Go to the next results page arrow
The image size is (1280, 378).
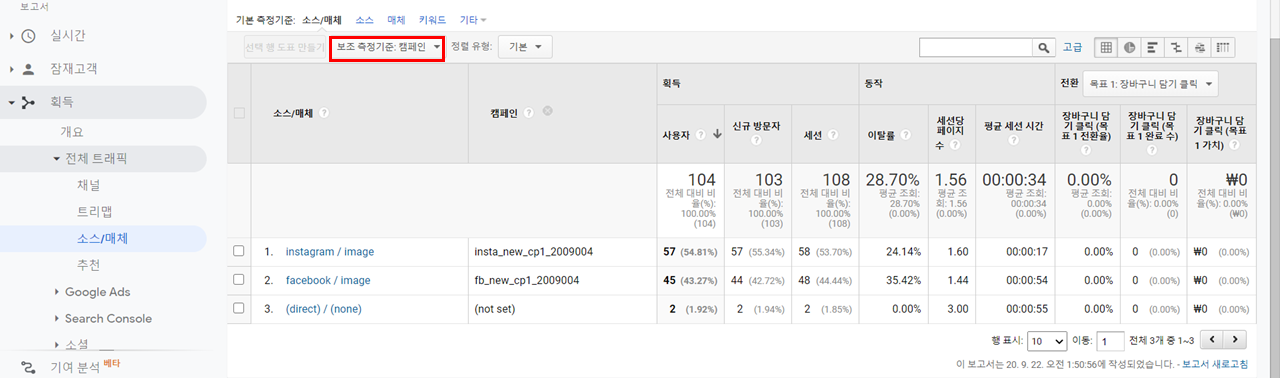(x=1236, y=340)
